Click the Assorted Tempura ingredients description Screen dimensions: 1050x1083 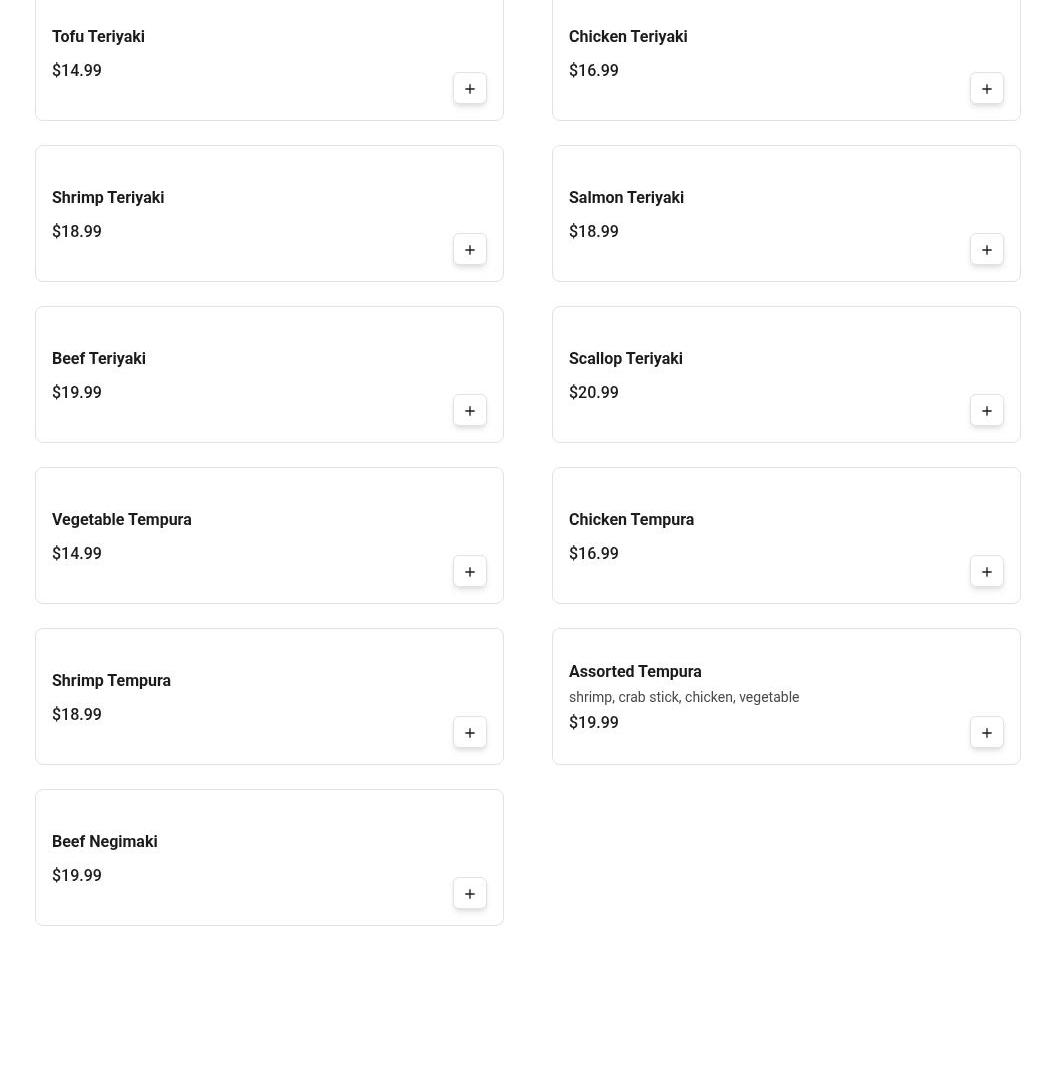point(684,697)
